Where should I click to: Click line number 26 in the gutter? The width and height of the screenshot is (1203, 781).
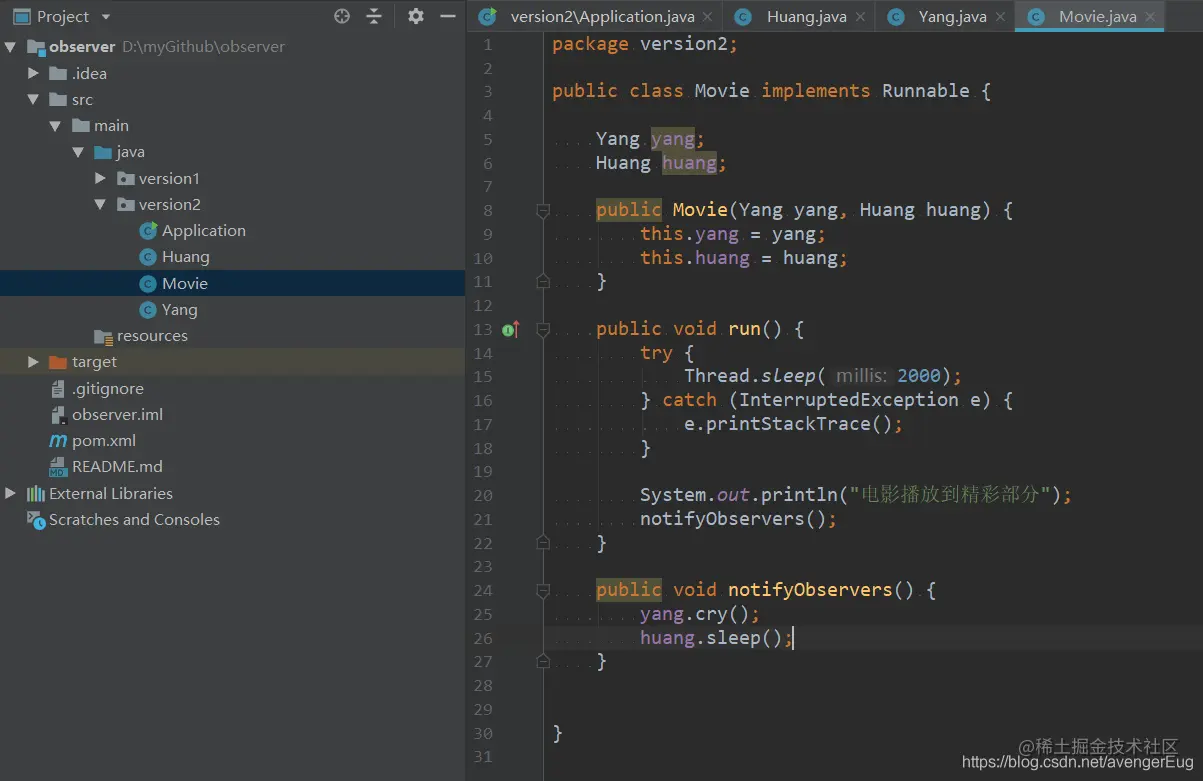pos(483,638)
